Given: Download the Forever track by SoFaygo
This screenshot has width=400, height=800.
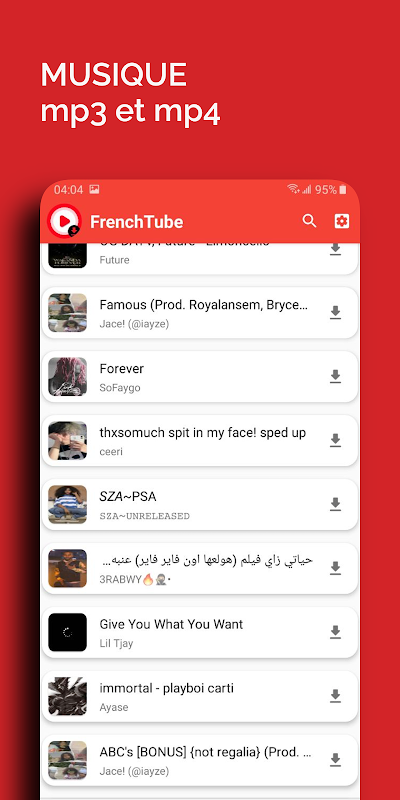Looking at the screenshot, I should 335,376.
